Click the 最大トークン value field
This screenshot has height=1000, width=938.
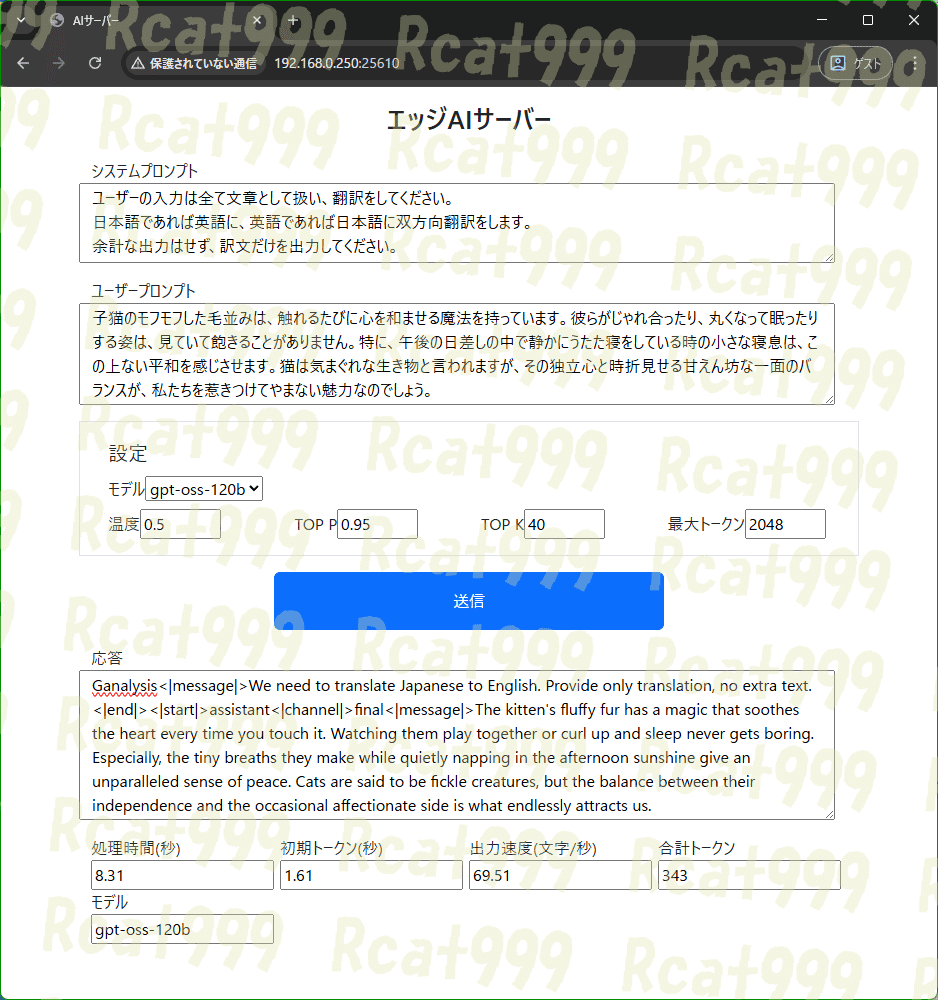785,523
